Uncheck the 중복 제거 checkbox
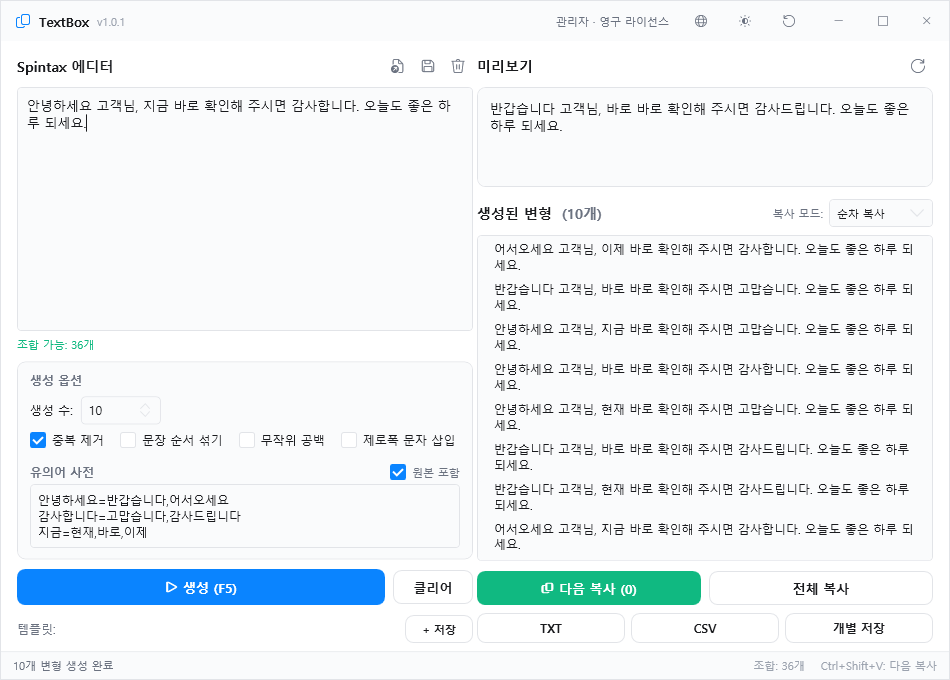 (38, 440)
